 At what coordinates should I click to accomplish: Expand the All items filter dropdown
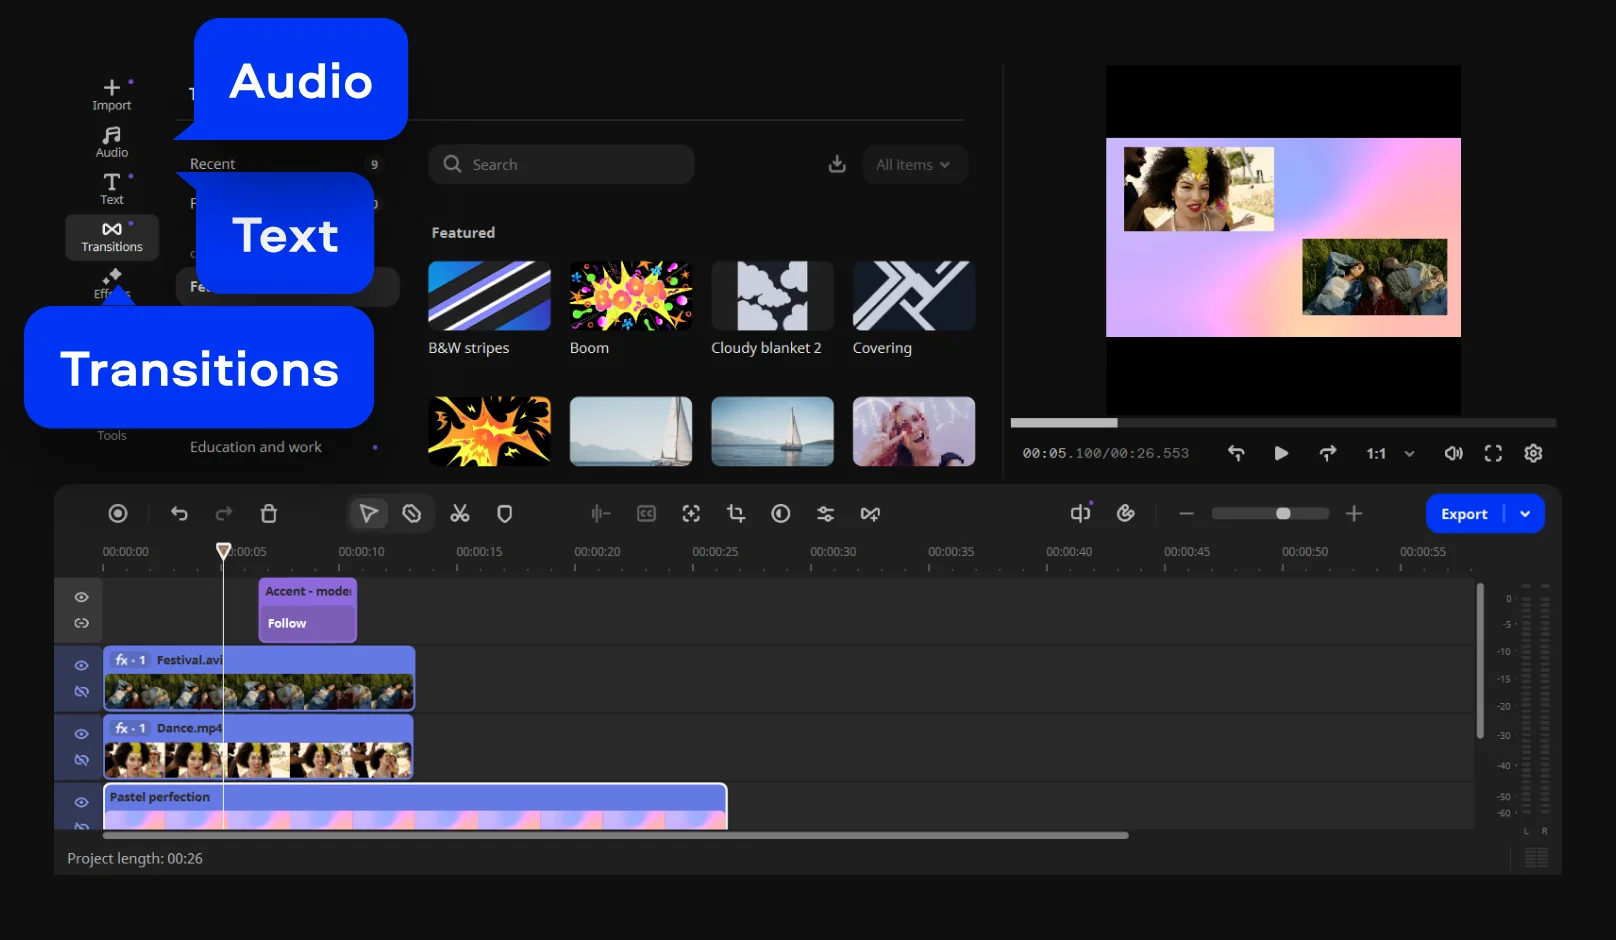pyautogui.click(x=914, y=165)
